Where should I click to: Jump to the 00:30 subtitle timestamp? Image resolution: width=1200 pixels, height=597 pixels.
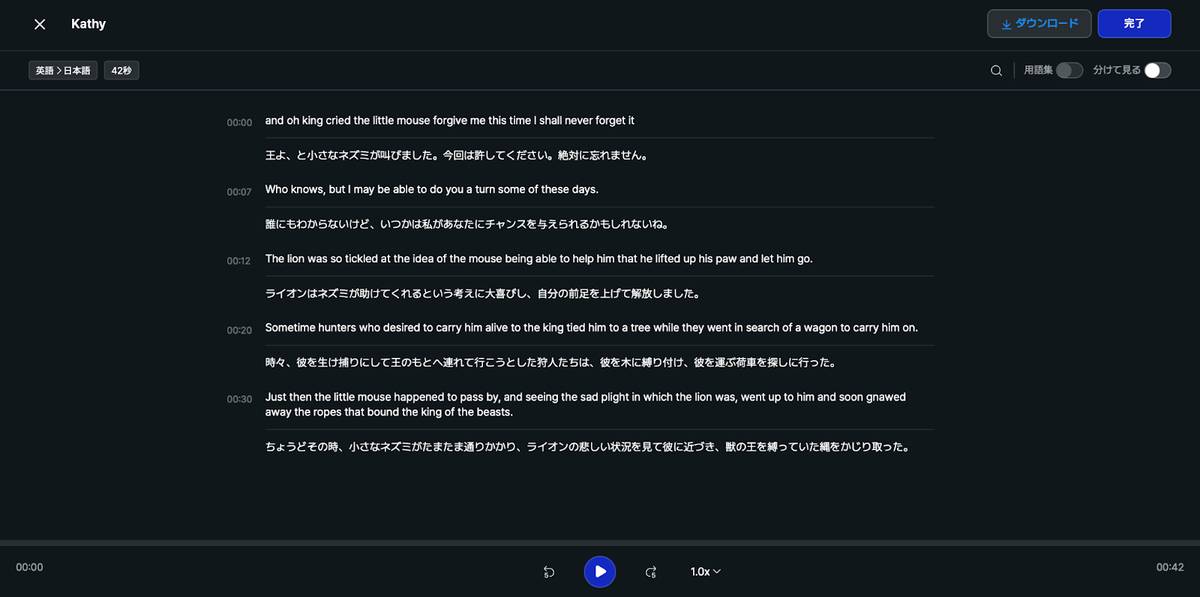[239, 398]
